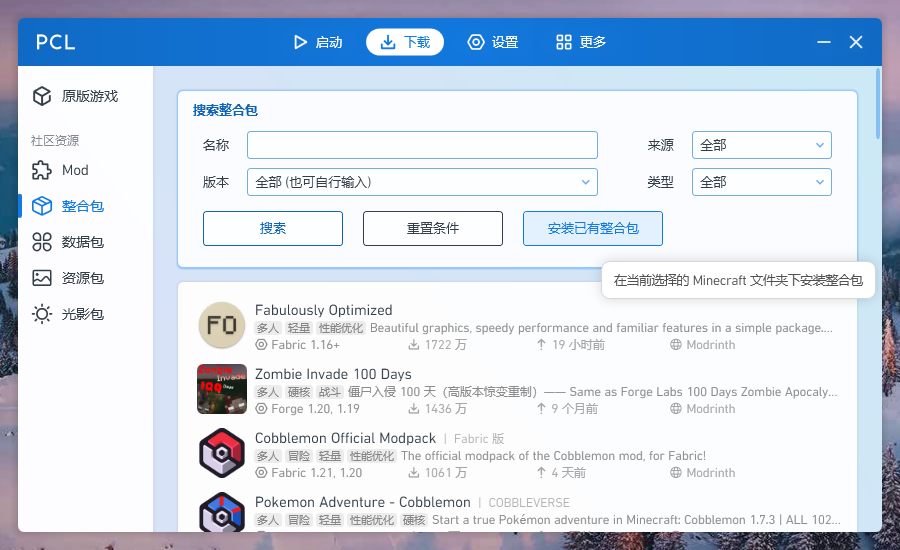Click the PCL logo
This screenshot has width=900, height=550.
(x=56, y=42)
